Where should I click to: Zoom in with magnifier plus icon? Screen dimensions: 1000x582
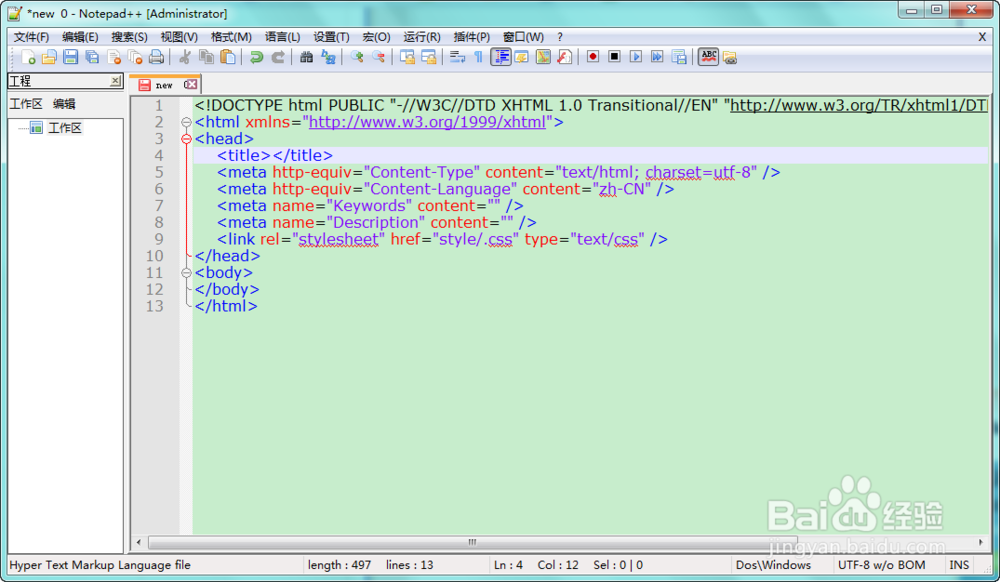pos(357,57)
